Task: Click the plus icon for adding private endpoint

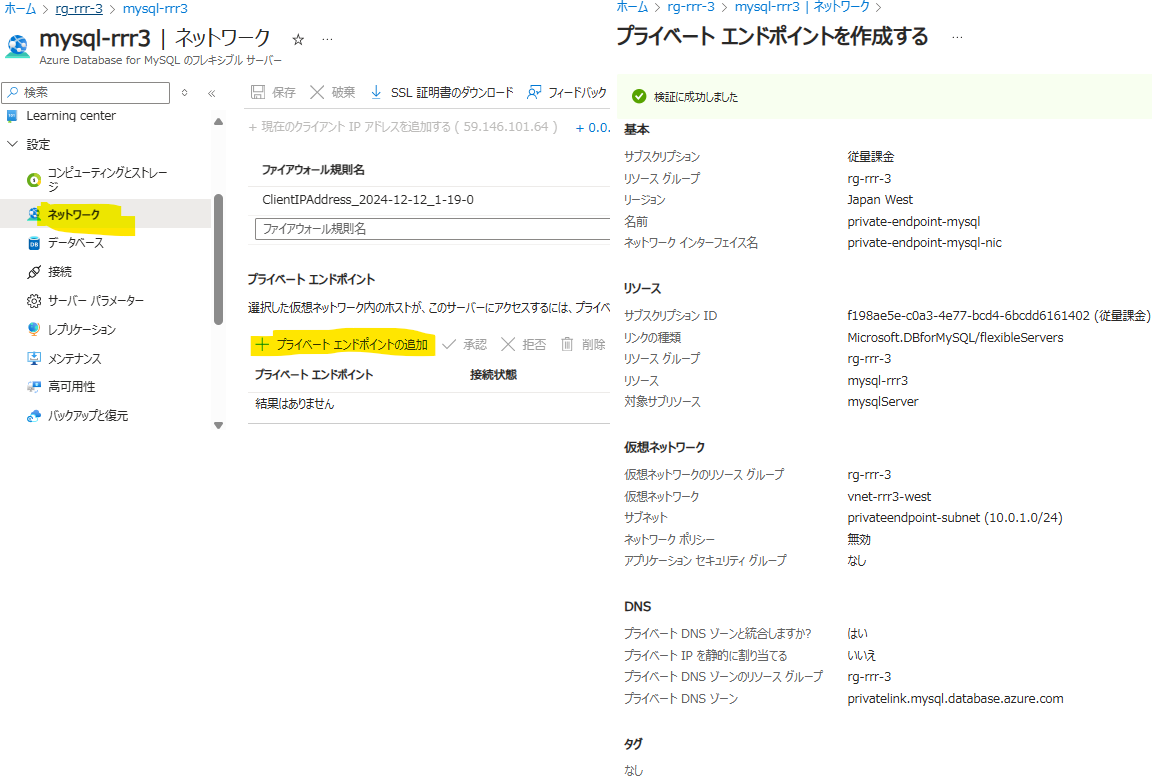Action: tap(261, 345)
